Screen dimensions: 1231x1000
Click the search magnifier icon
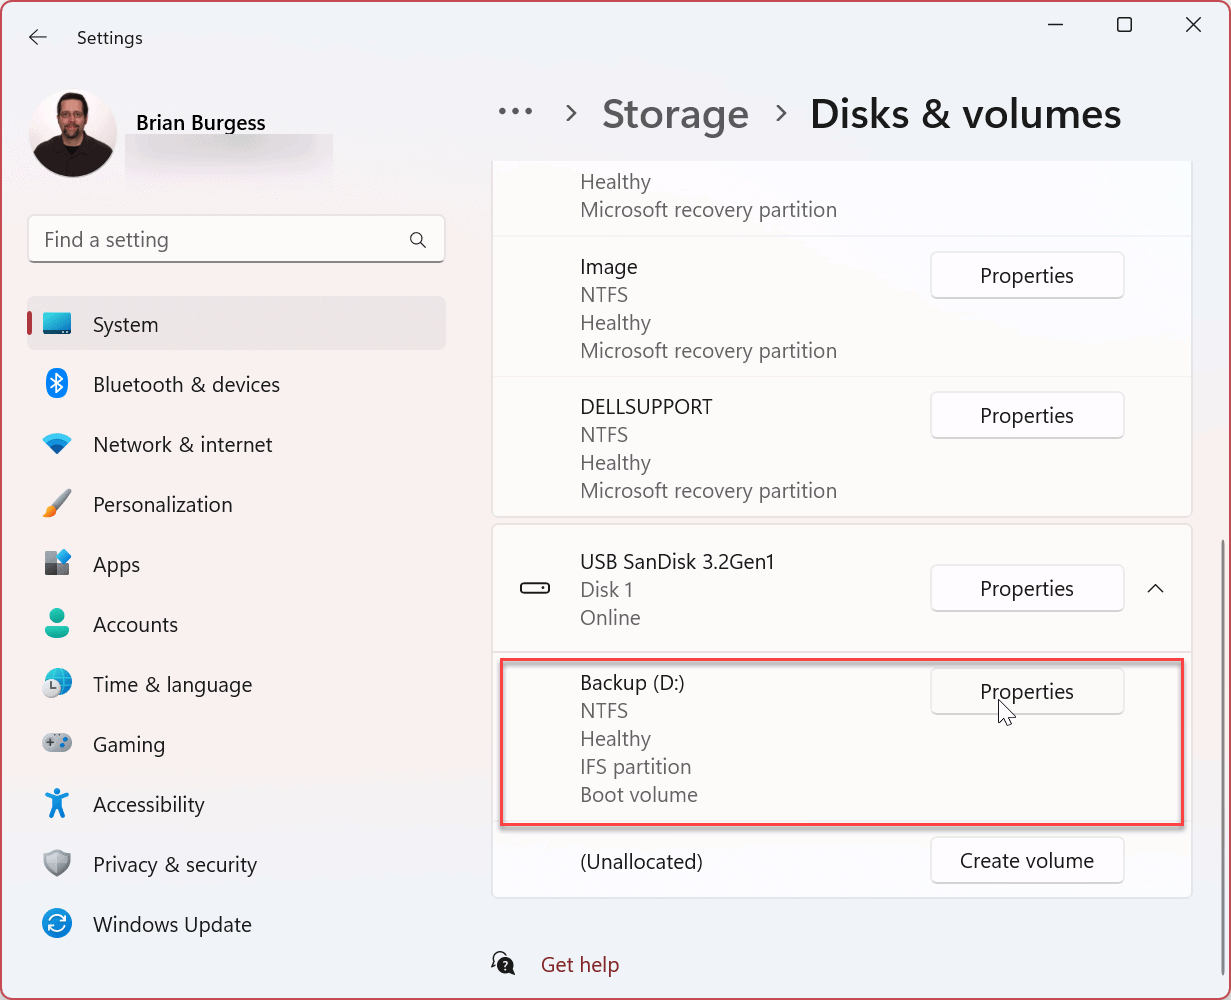click(x=418, y=240)
